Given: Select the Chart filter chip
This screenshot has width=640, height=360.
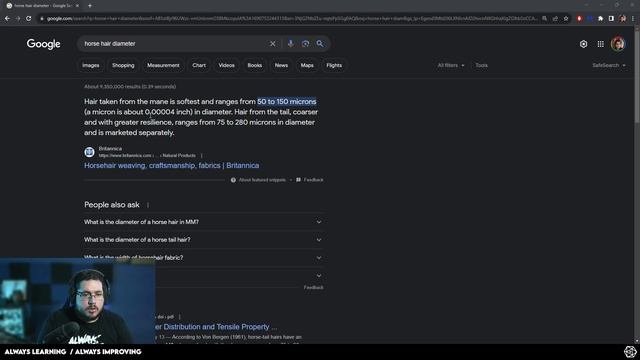Looking at the screenshot, I should pyautogui.click(x=199, y=65).
